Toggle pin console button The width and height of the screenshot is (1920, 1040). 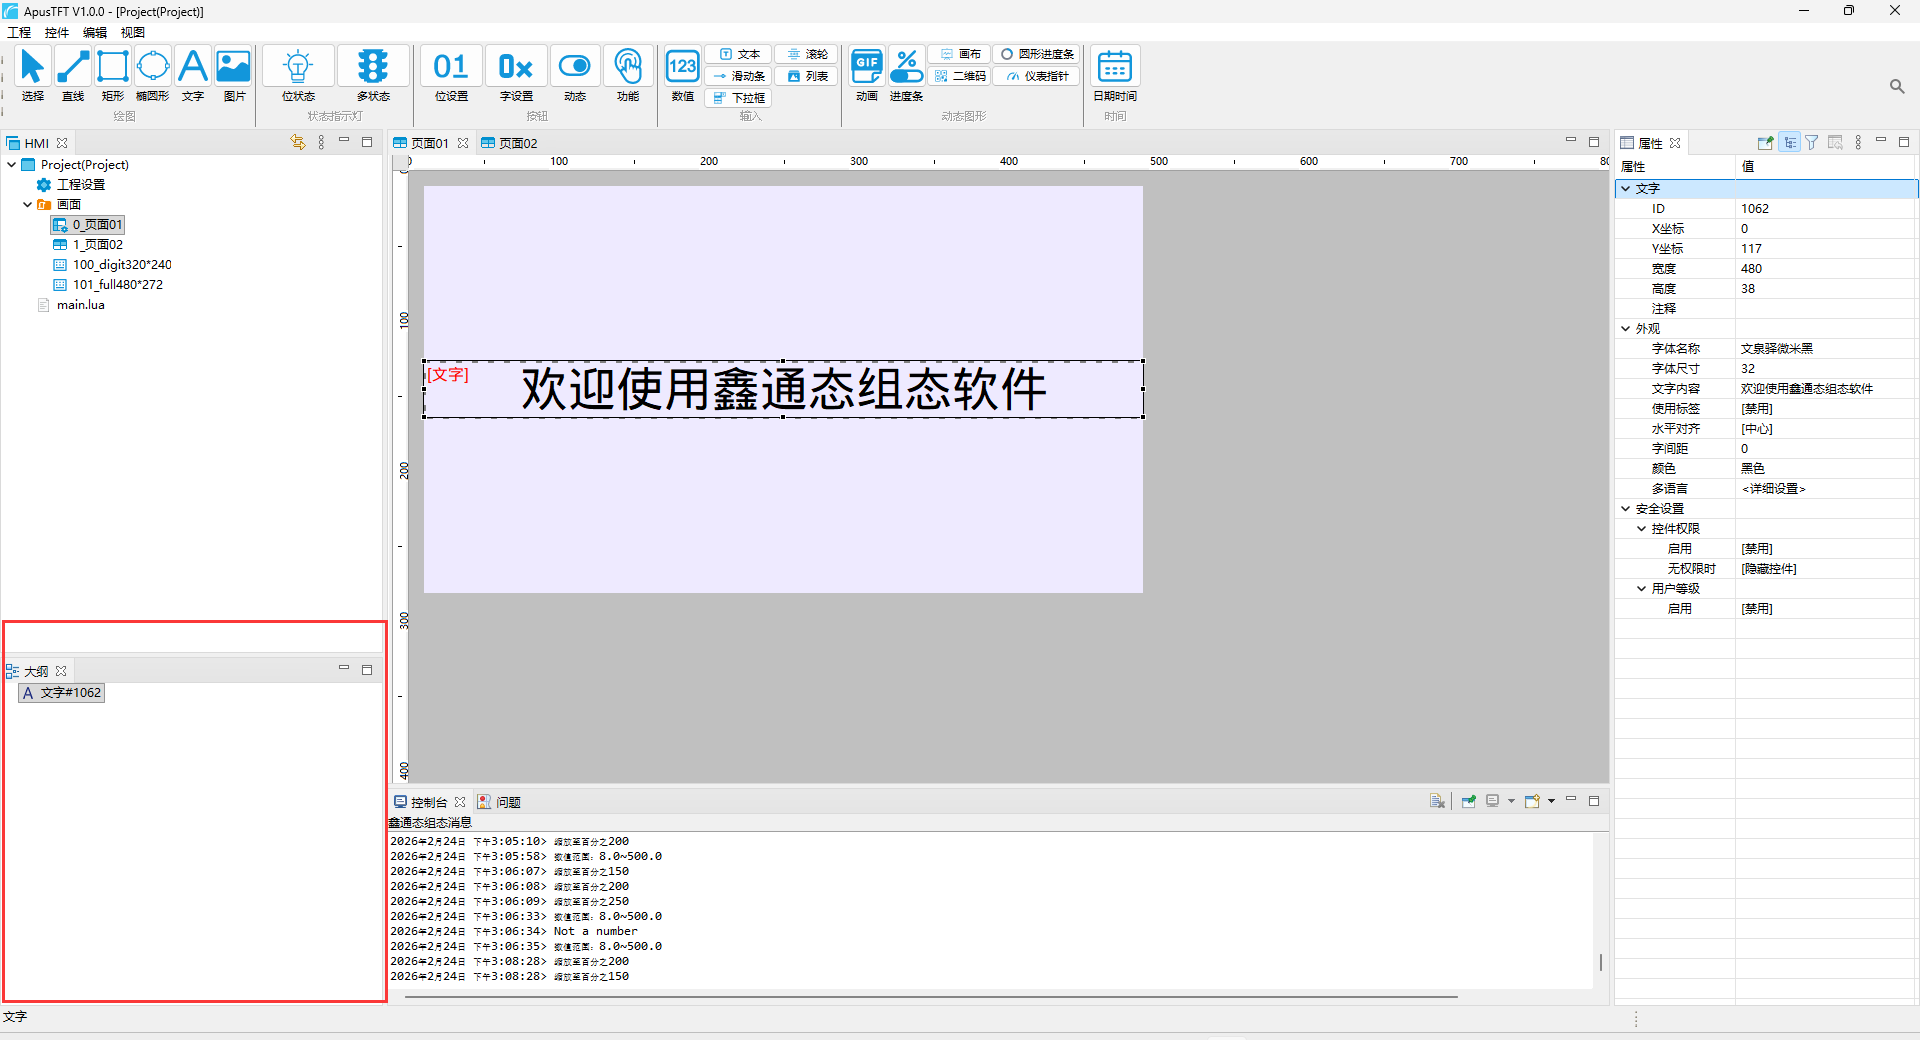coord(1469,801)
